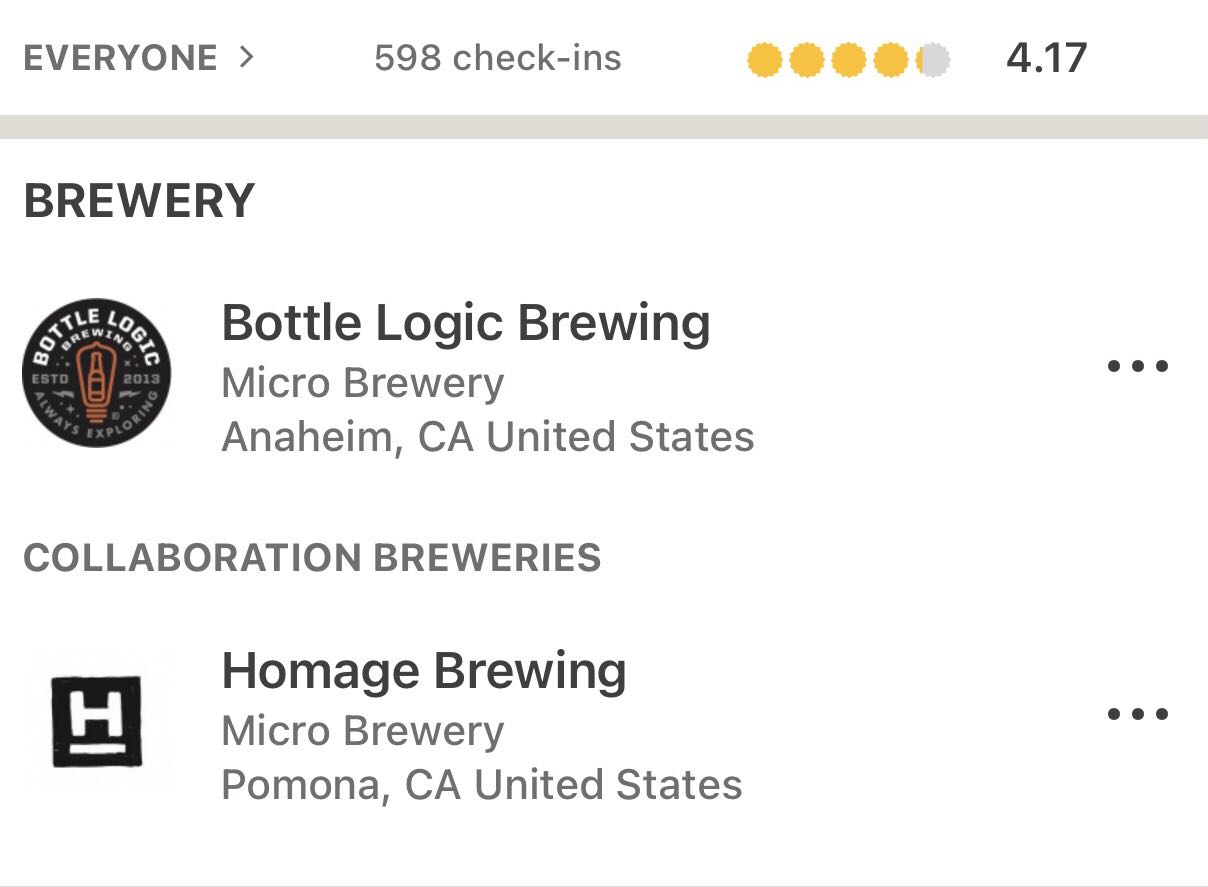Tap the Homage Brewing H logo
Screen dimensions: 1208x887
point(96,721)
